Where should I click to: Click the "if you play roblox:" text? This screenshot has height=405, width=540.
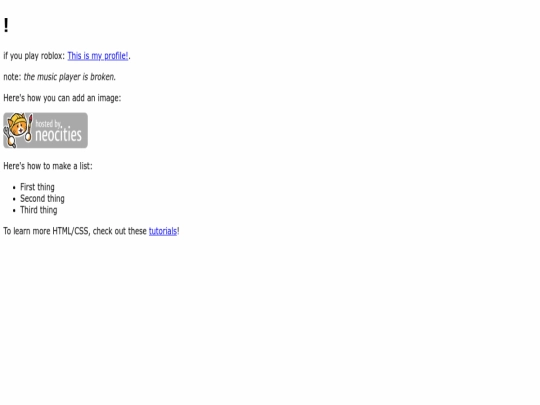pos(34,56)
